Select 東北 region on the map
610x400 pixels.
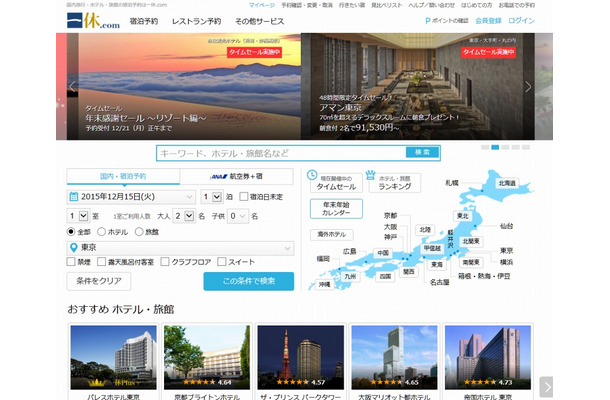click(463, 216)
